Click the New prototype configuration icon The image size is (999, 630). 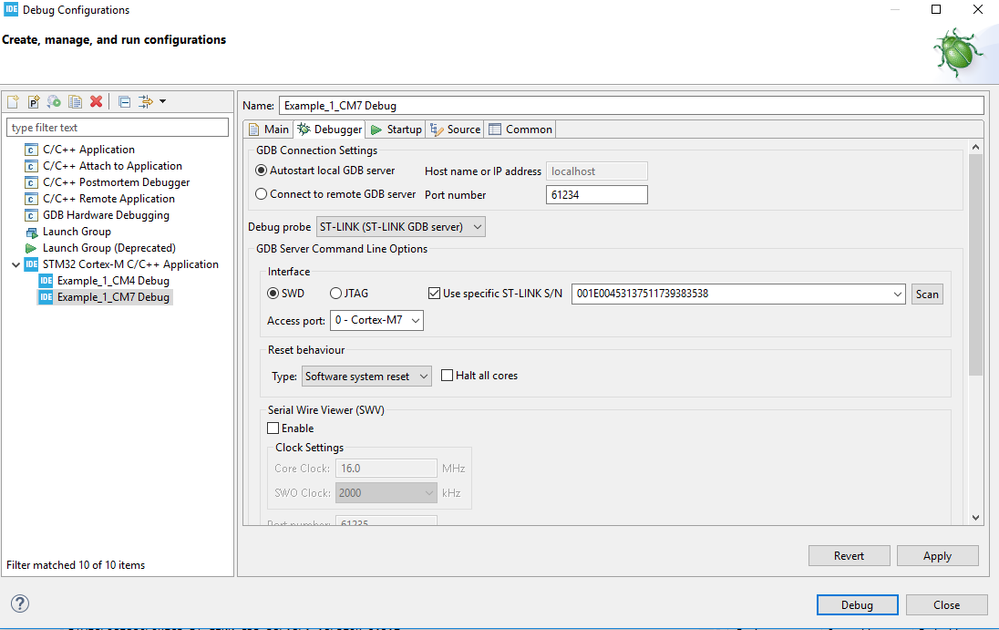33,101
